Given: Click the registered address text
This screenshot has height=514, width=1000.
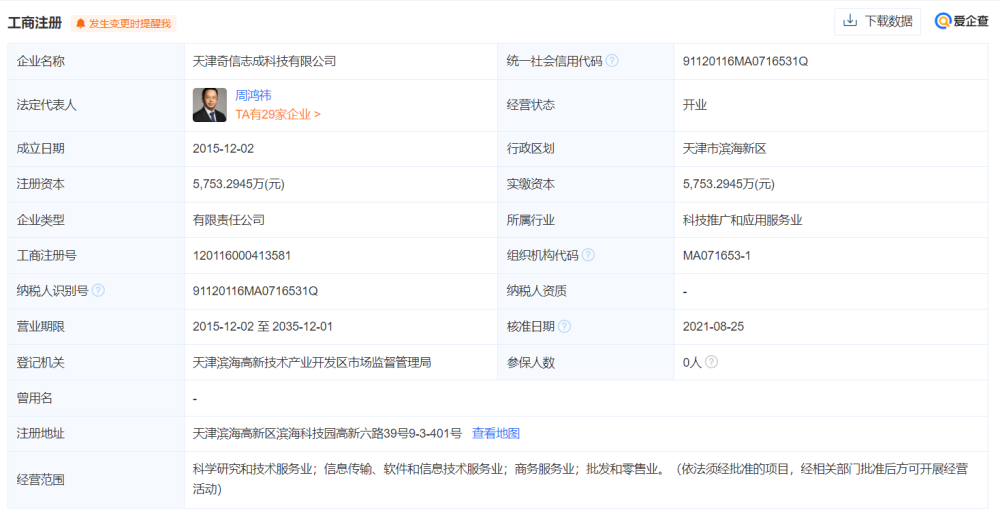Looking at the screenshot, I should pos(327,434).
